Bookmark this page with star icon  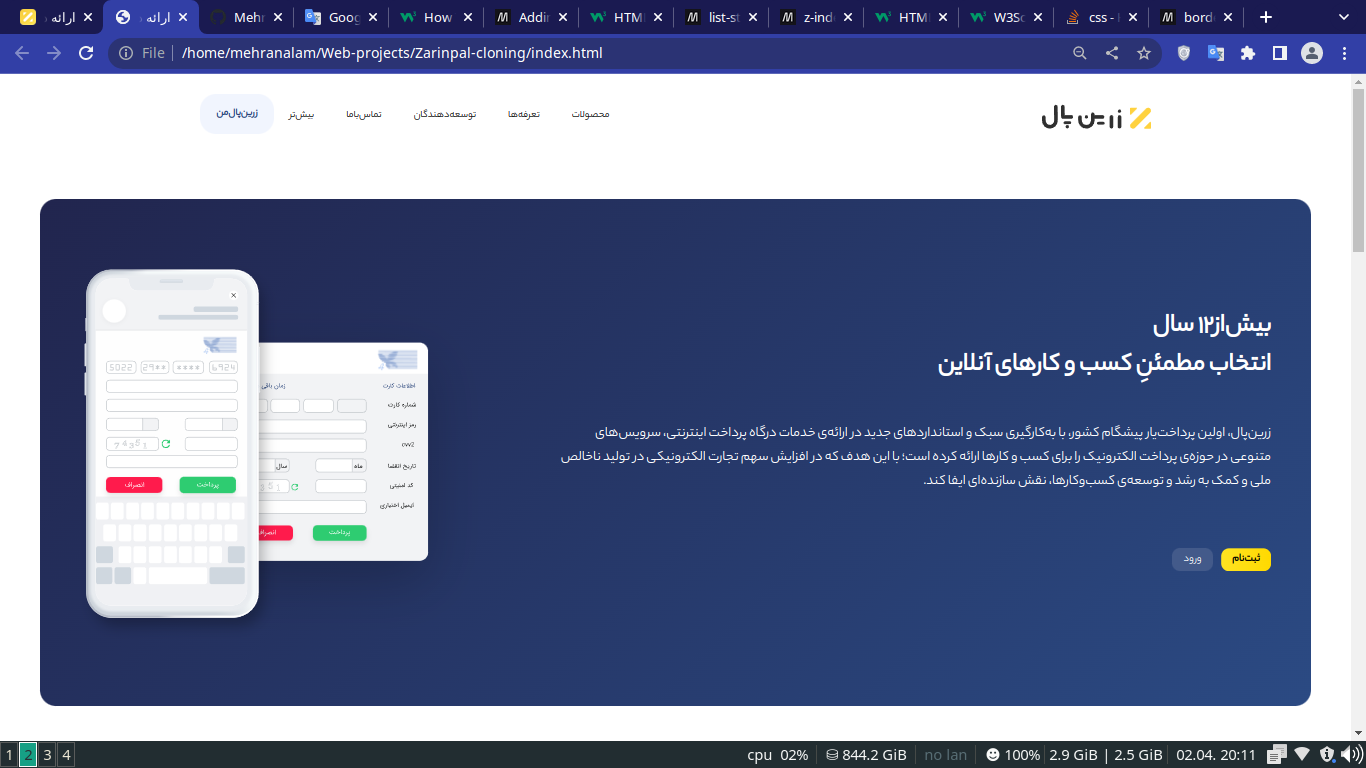[1144, 53]
